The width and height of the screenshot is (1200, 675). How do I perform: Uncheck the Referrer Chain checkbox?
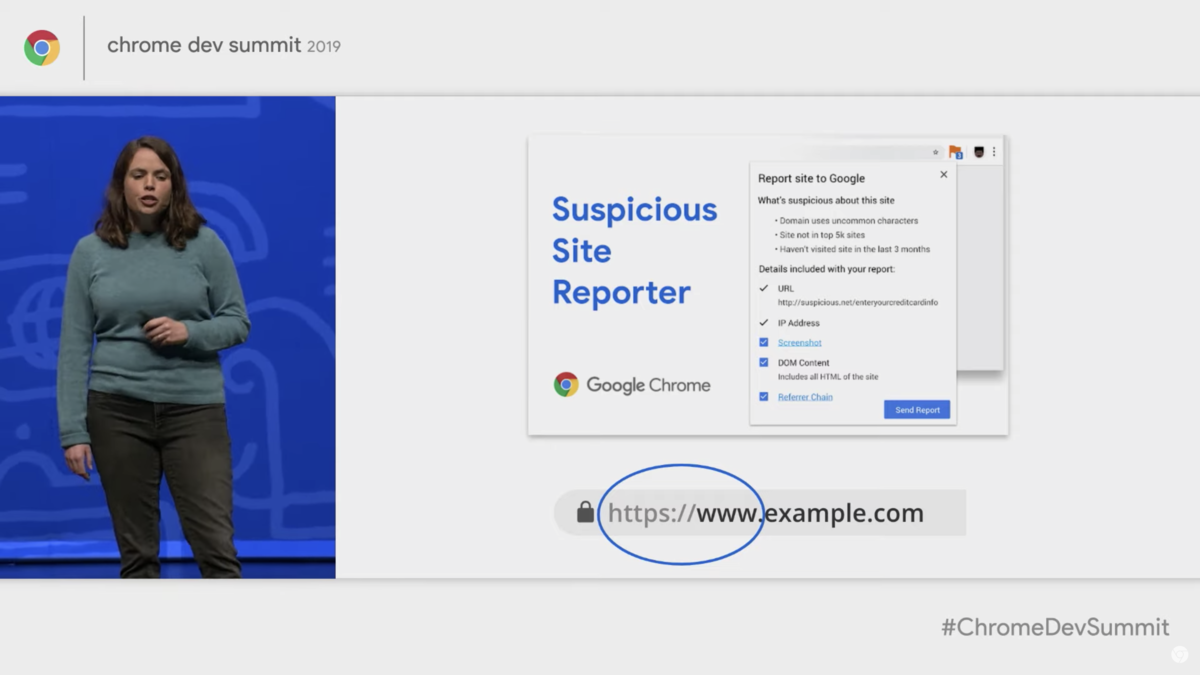[764, 397]
